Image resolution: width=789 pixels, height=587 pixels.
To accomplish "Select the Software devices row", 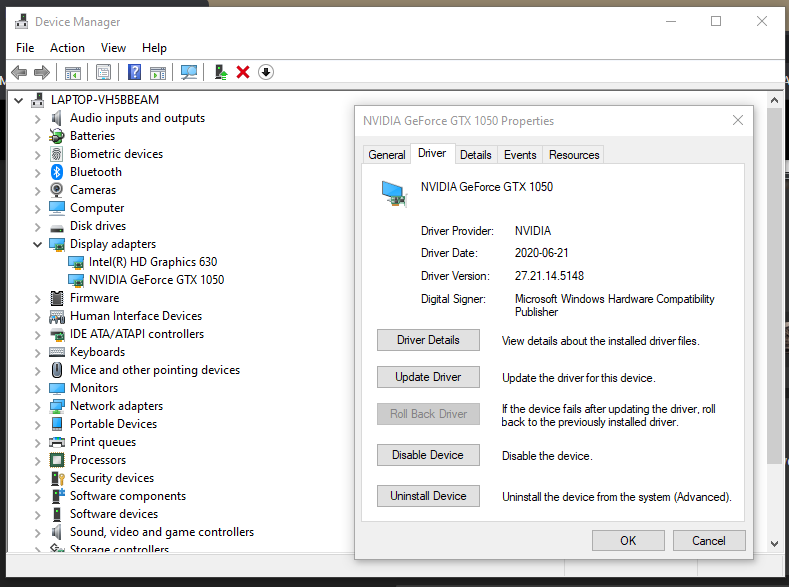I will click(x=114, y=514).
